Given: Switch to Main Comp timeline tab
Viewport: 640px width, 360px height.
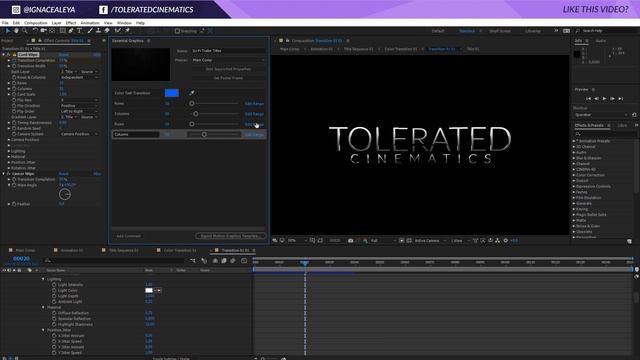Looking at the screenshot, I should coord(25,250).
